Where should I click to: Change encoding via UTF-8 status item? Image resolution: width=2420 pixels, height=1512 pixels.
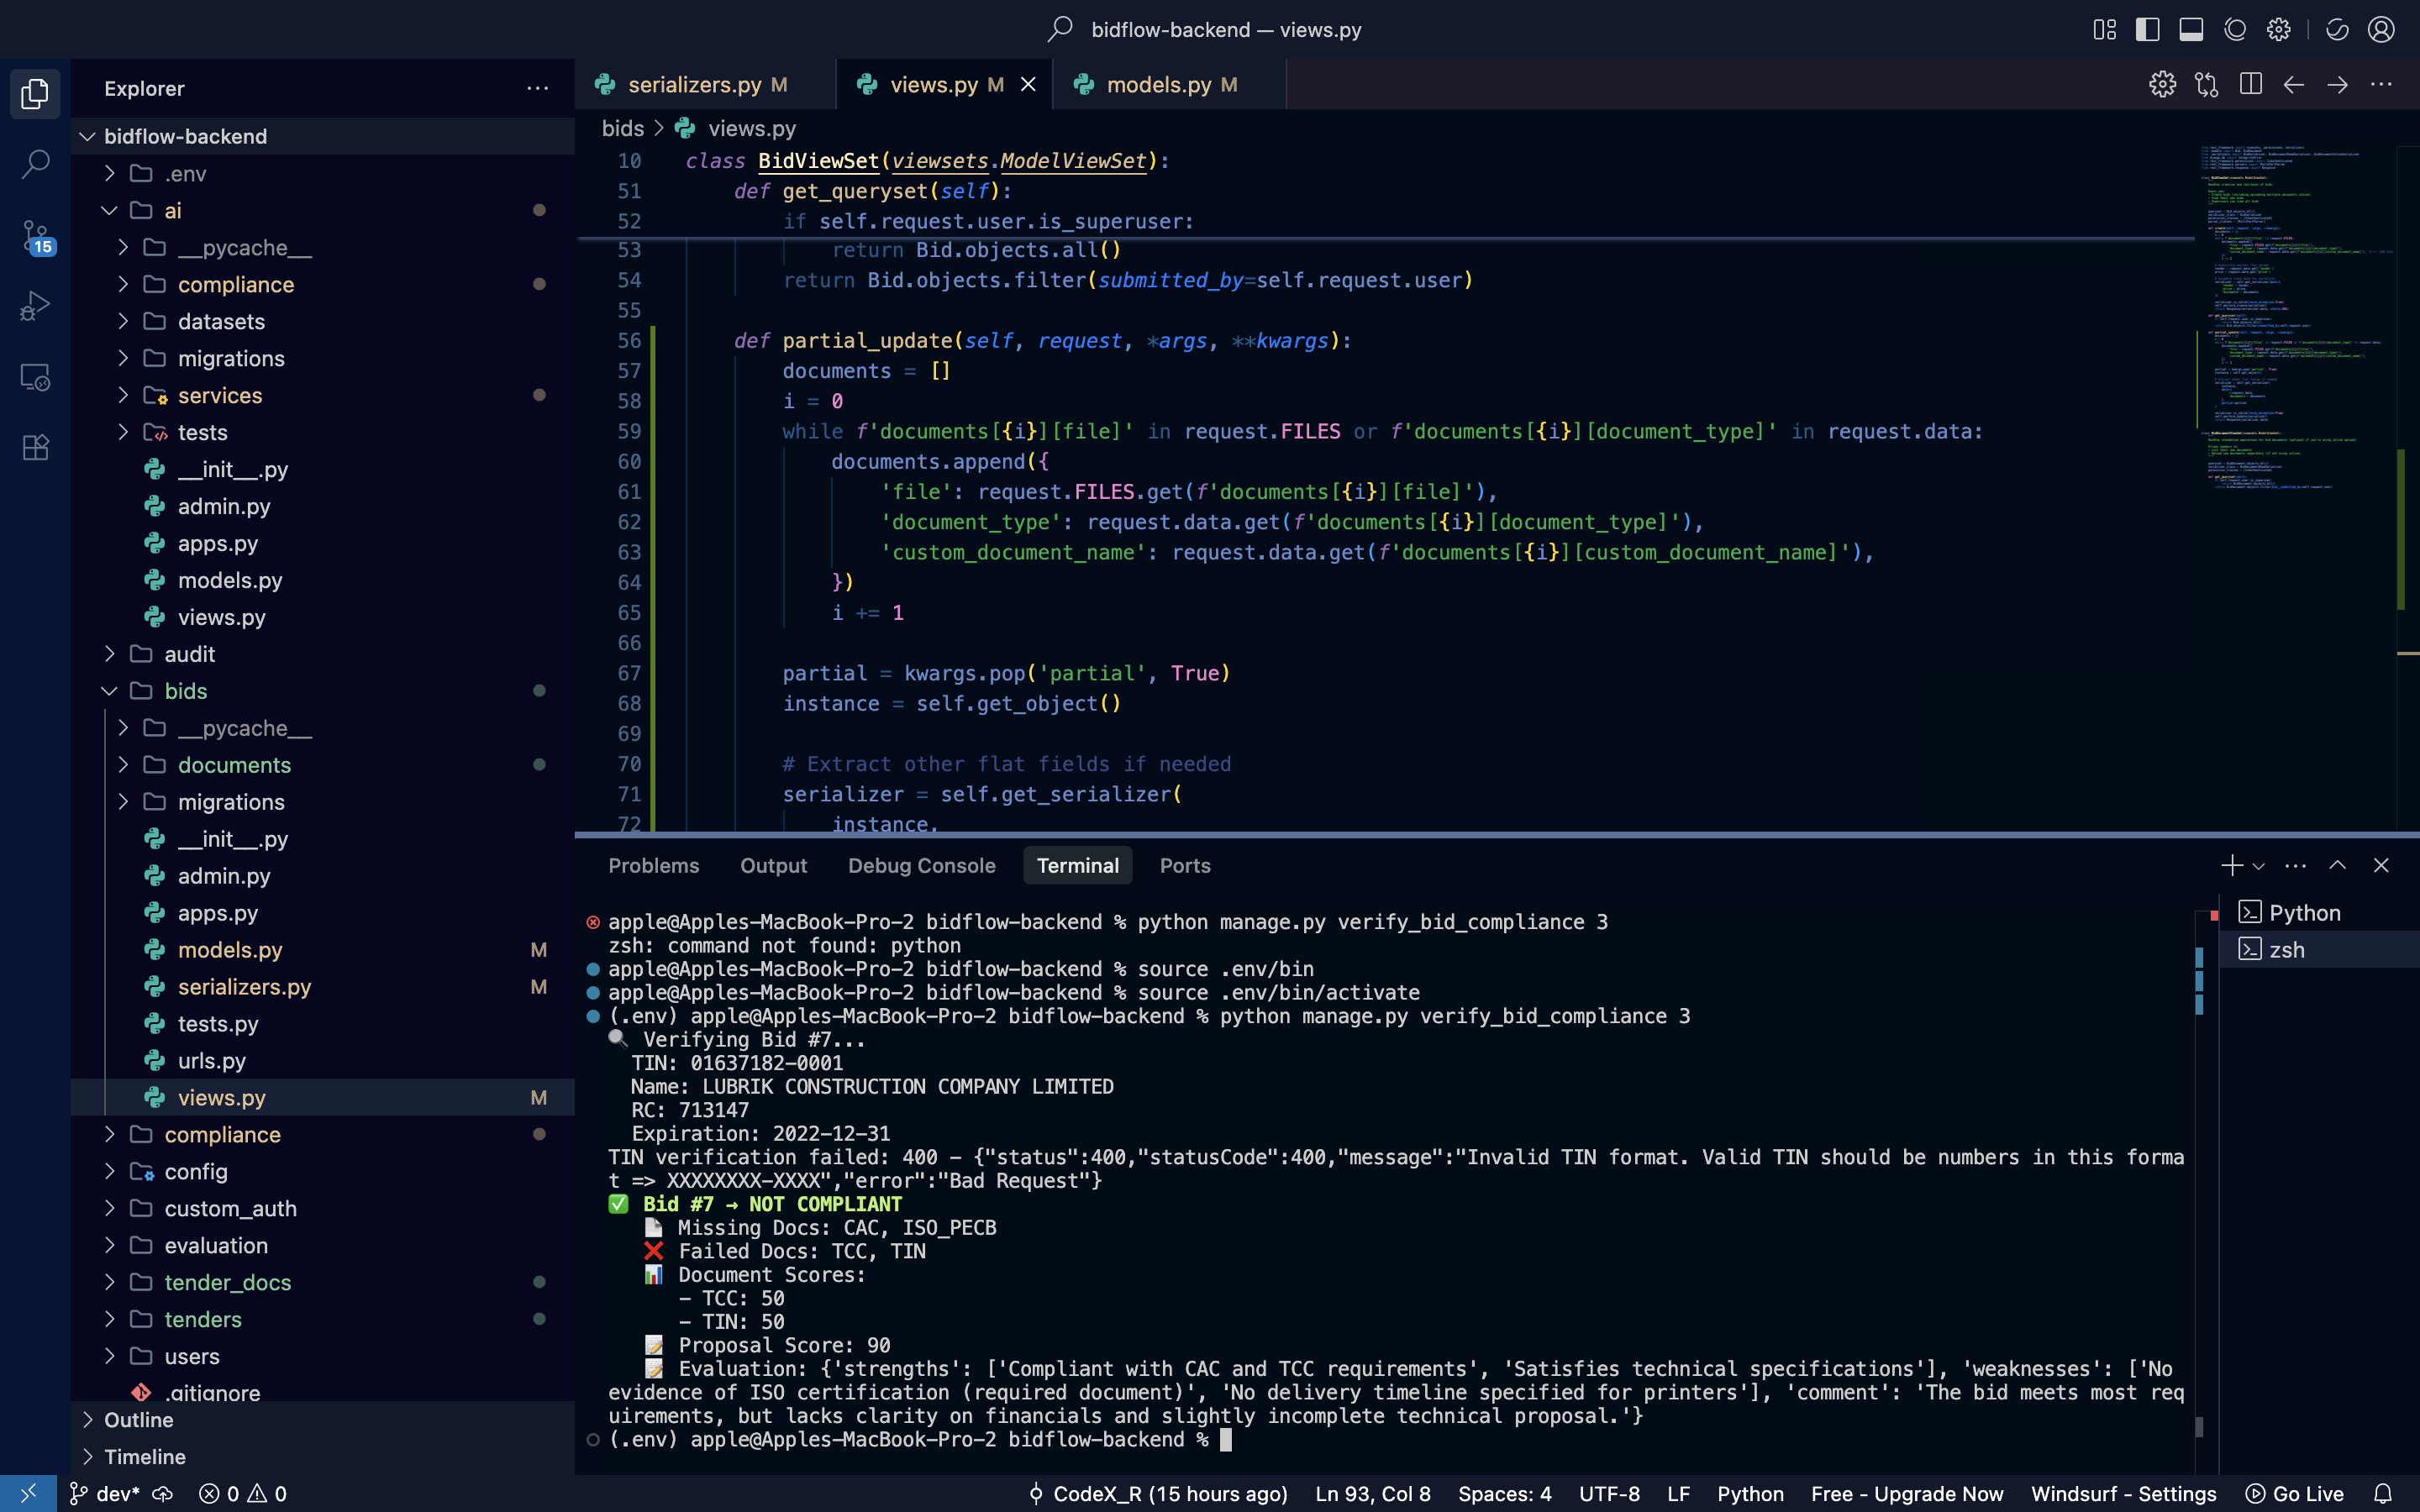[1609, 1494]
